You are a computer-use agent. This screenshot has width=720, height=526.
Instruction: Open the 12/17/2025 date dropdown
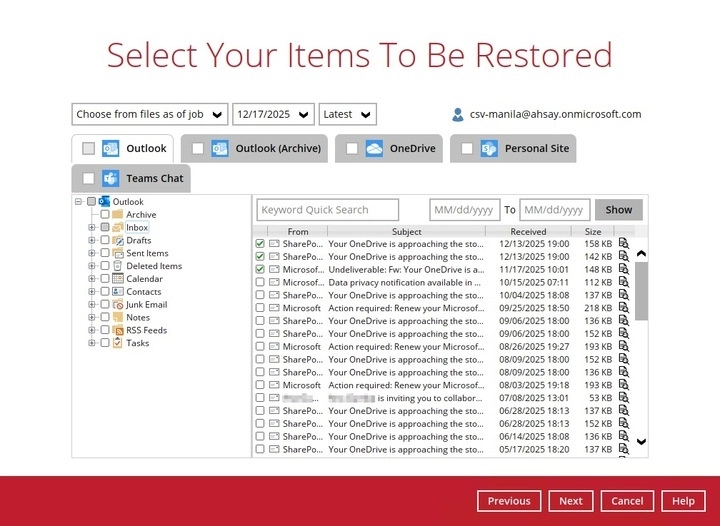point(273,114)
